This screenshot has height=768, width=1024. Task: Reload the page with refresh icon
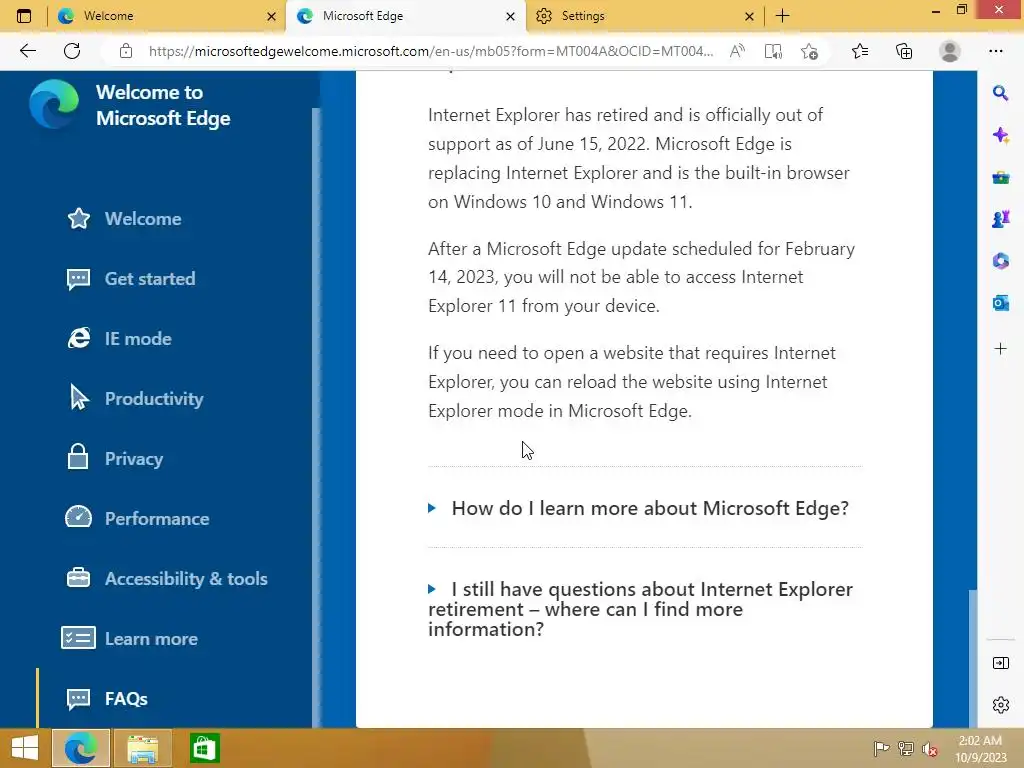point(72,51)
